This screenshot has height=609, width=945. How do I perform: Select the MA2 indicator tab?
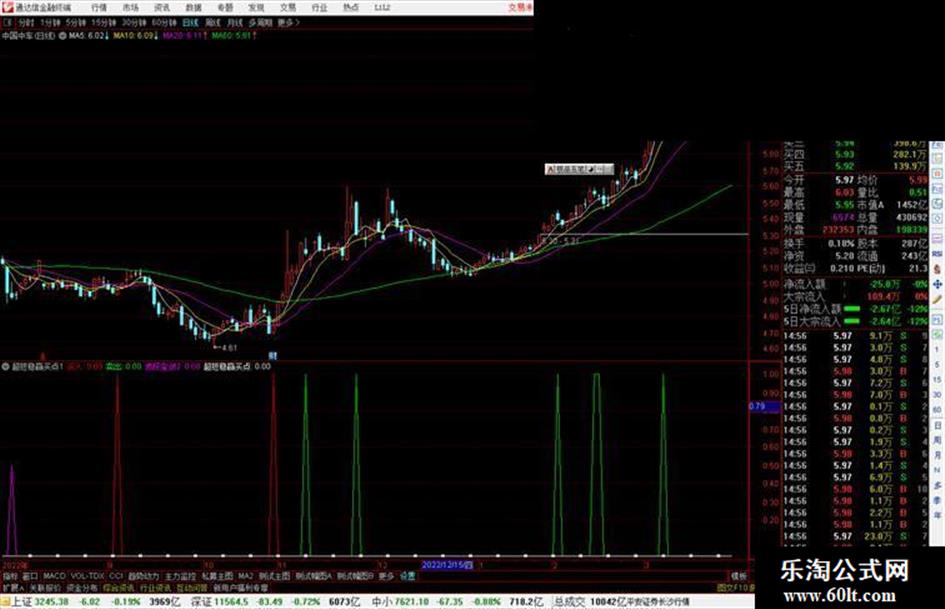(245, 576)
